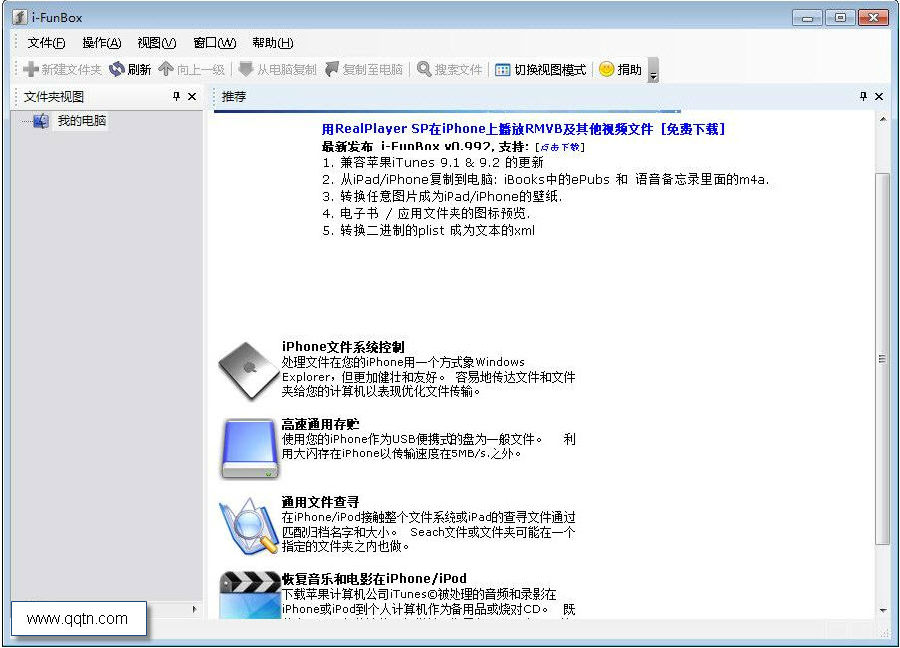This screenshot has height=648, width=900.
Task: Open the File (文件) menu
Action: click(x=46, y=43)
